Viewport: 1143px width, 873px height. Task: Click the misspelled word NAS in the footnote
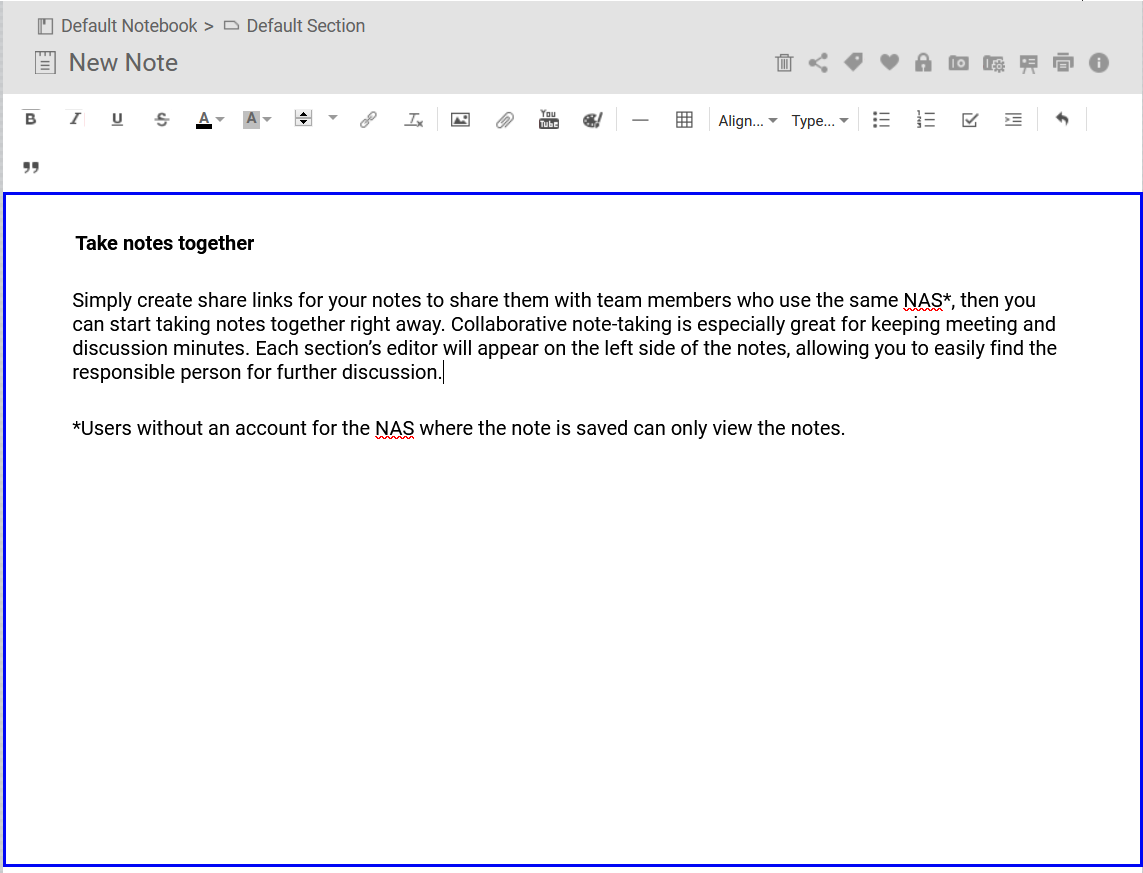(394, 428)
